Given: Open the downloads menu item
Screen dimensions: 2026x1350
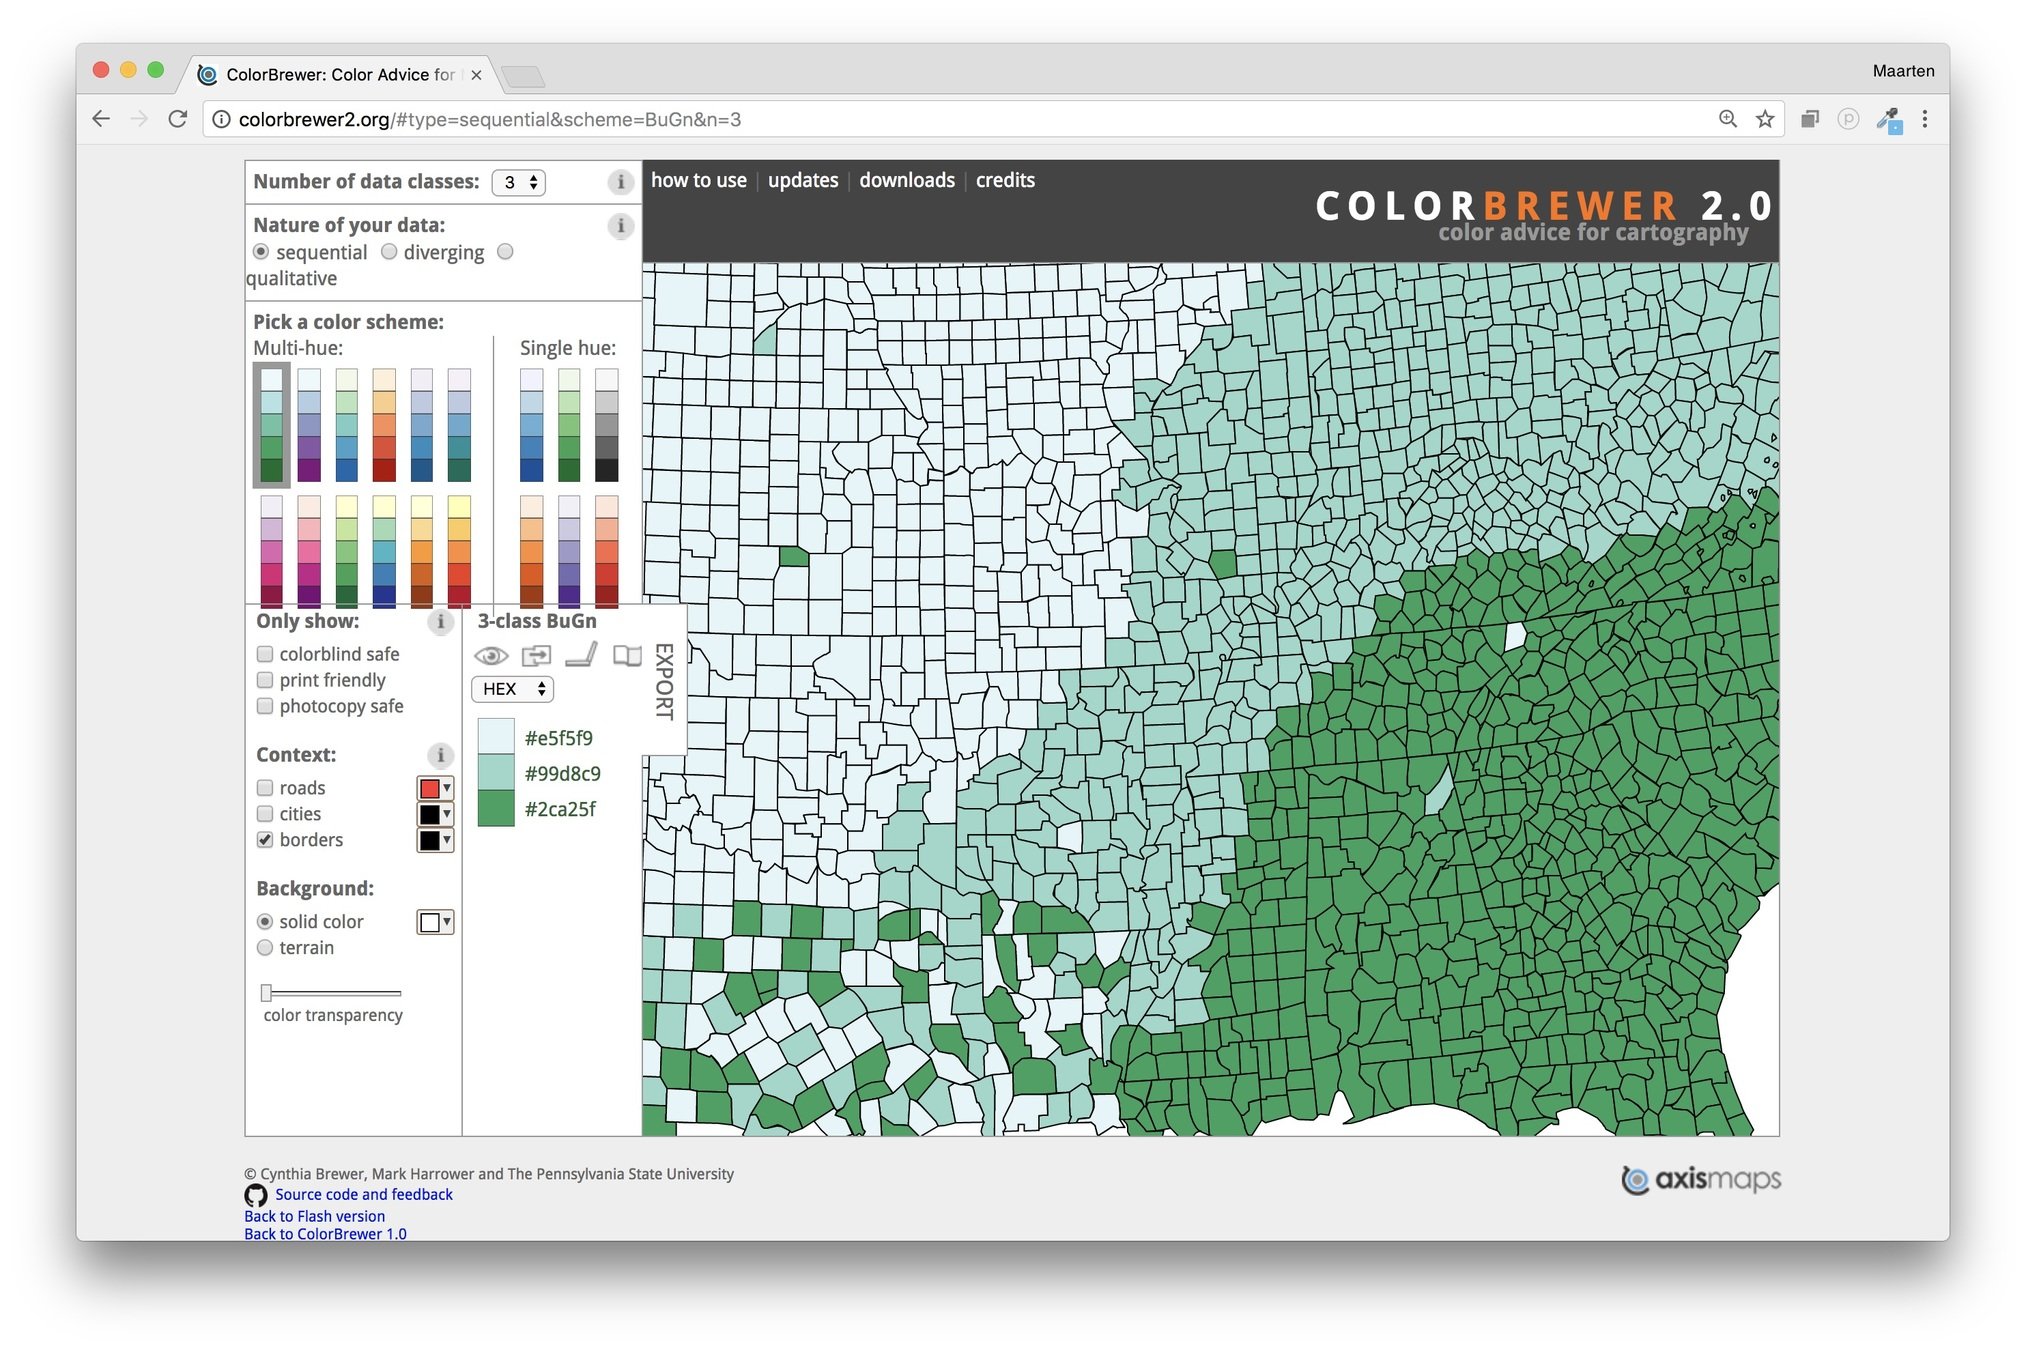Looking at the screenshot, I should point(906,181).
